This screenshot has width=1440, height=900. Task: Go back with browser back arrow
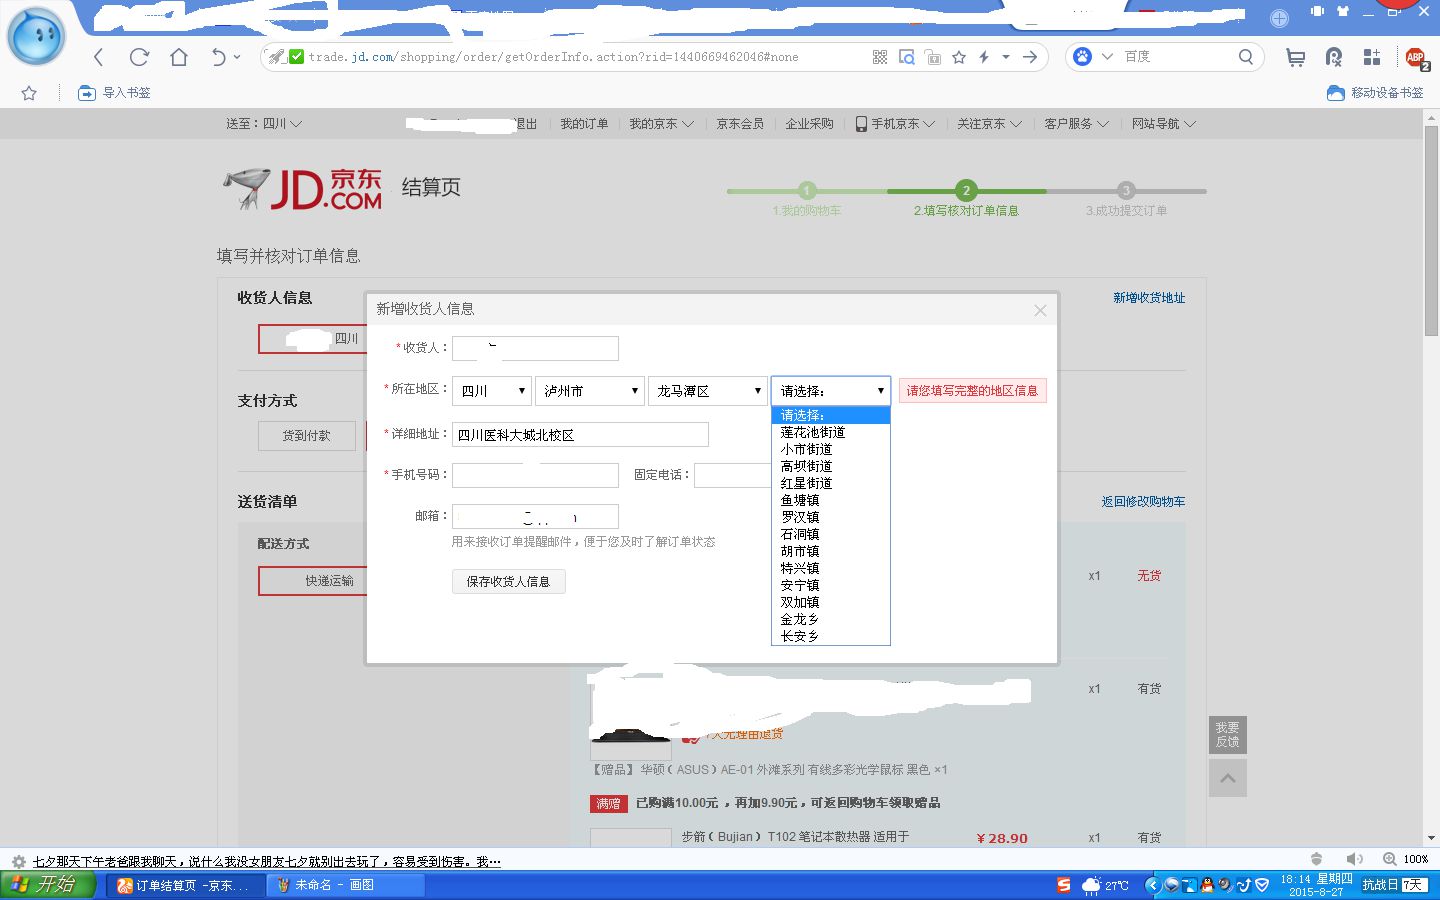[x=98, y=57]
